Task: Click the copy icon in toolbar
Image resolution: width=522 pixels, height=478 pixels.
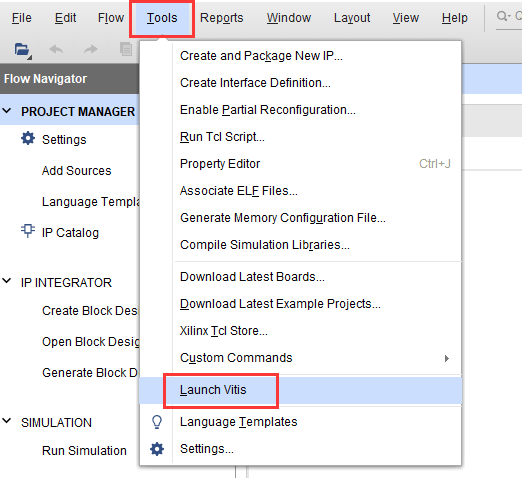Action: (x=126, y=49)
